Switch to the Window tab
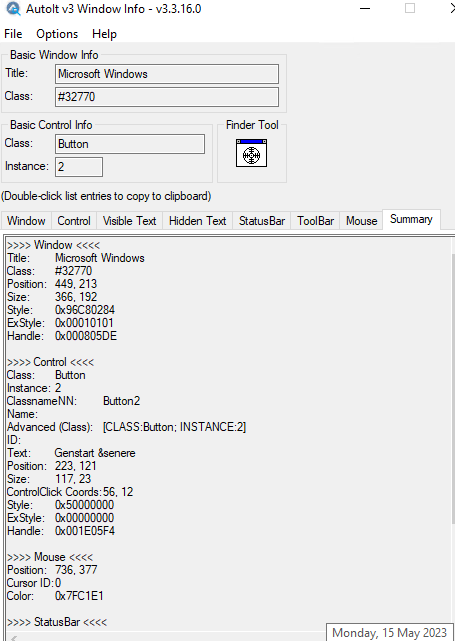455x641 pixels. 26,221
